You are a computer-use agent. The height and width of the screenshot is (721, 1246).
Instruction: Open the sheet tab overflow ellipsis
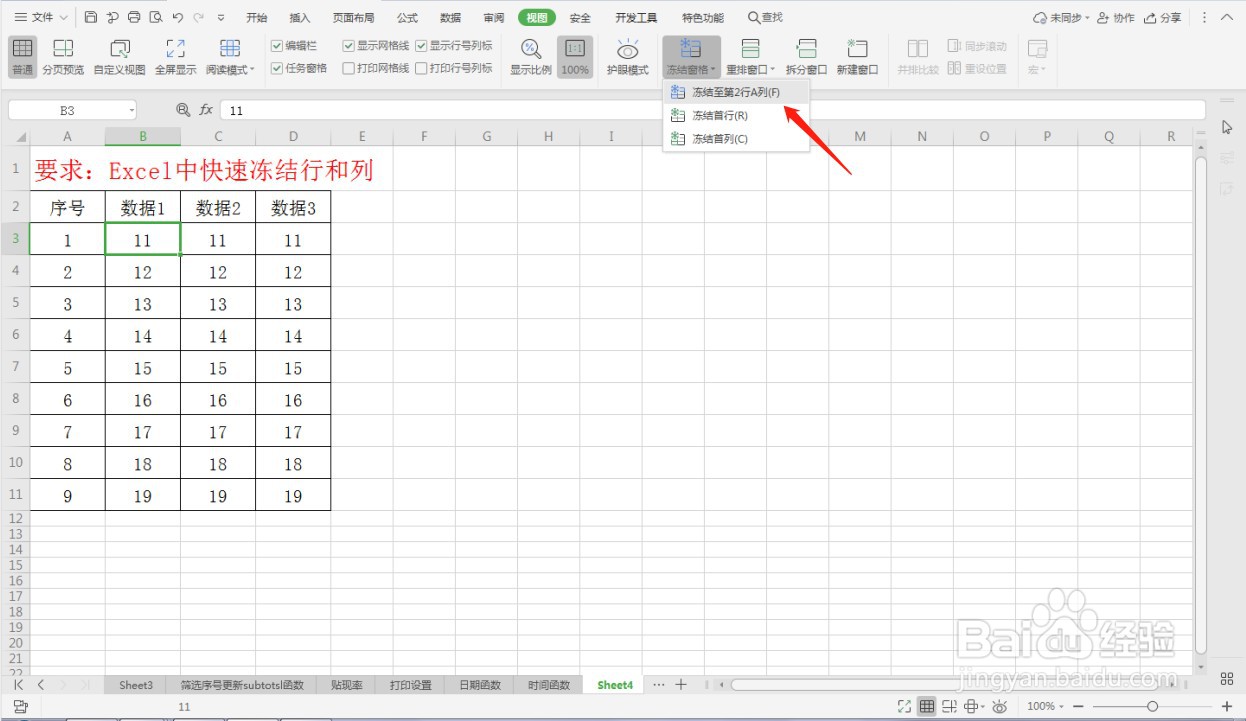coord(658,684)
